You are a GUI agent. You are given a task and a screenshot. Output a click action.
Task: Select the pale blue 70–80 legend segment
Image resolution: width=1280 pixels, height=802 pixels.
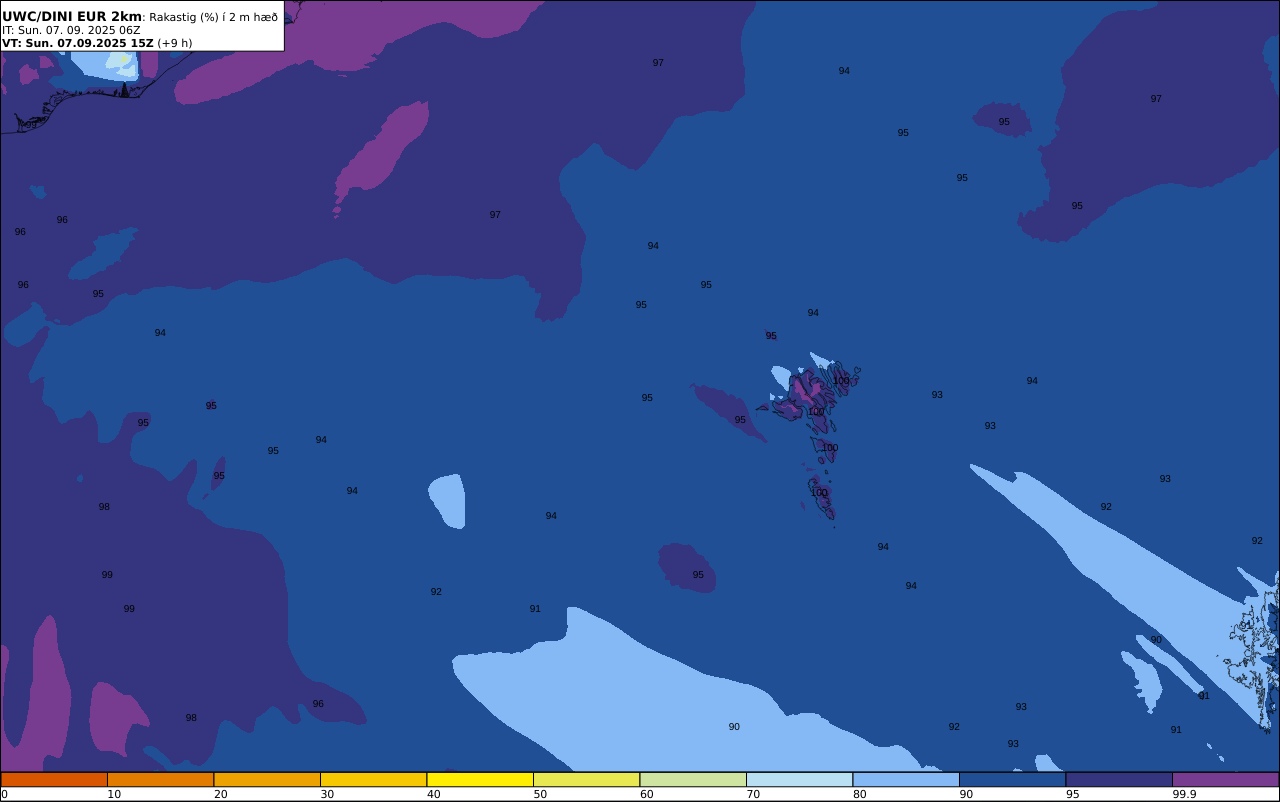coord(799,779)
